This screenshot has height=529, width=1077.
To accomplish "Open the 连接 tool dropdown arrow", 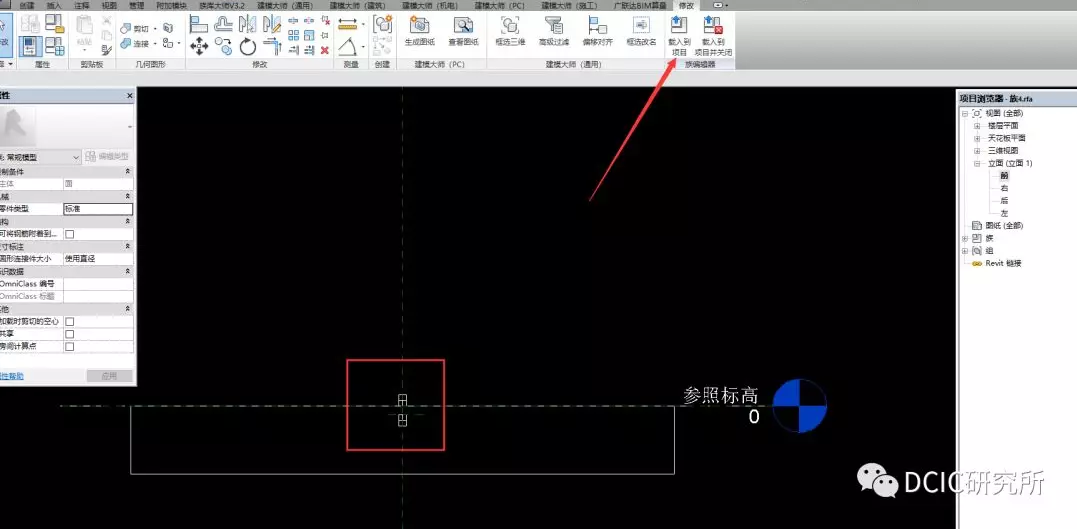I will click(155, 43).
